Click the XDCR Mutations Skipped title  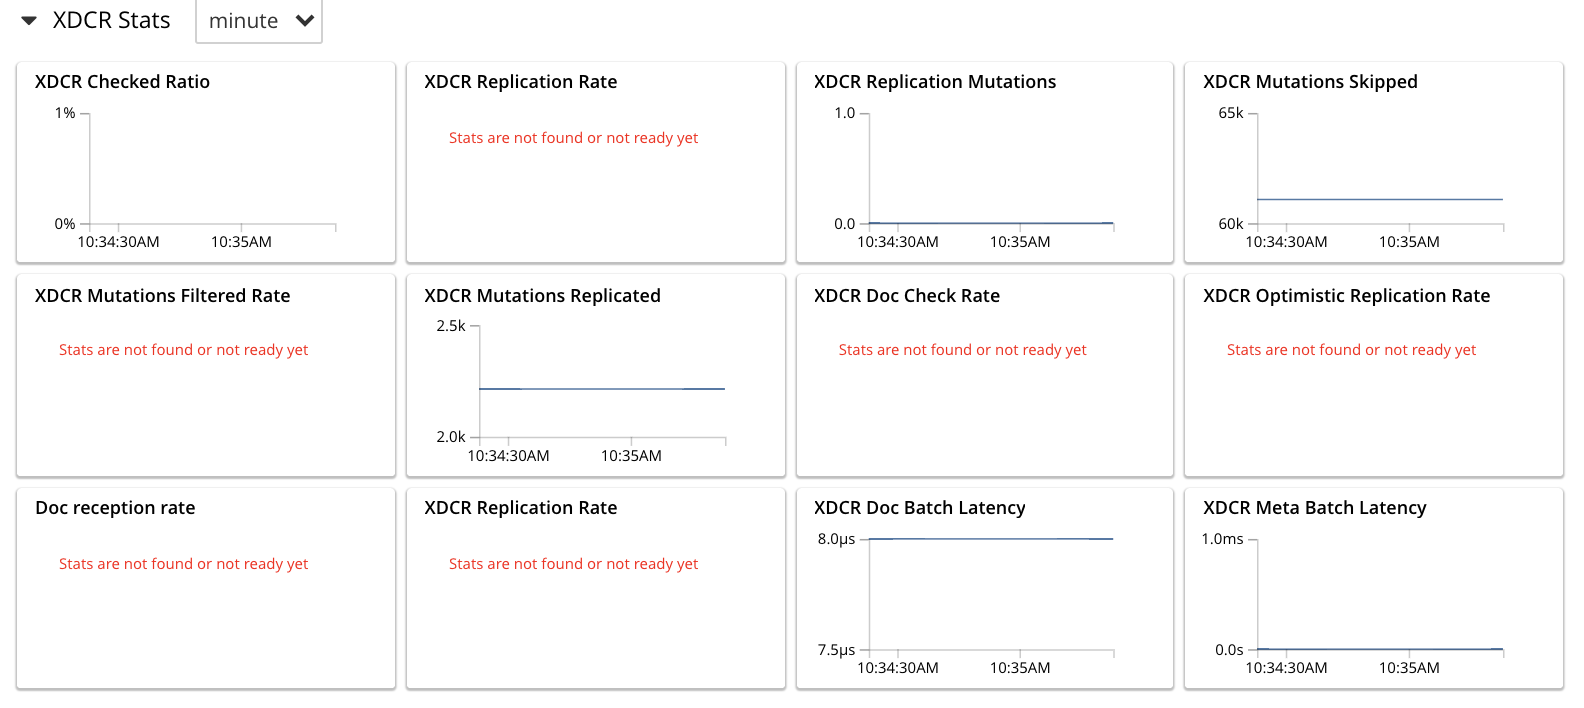pyautogui.click(x=1310, y=82)
